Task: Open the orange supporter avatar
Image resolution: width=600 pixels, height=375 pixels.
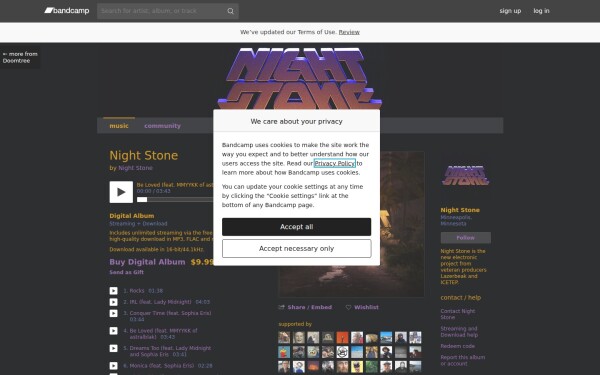Action: pyautogui.click(x=342, y=338)
